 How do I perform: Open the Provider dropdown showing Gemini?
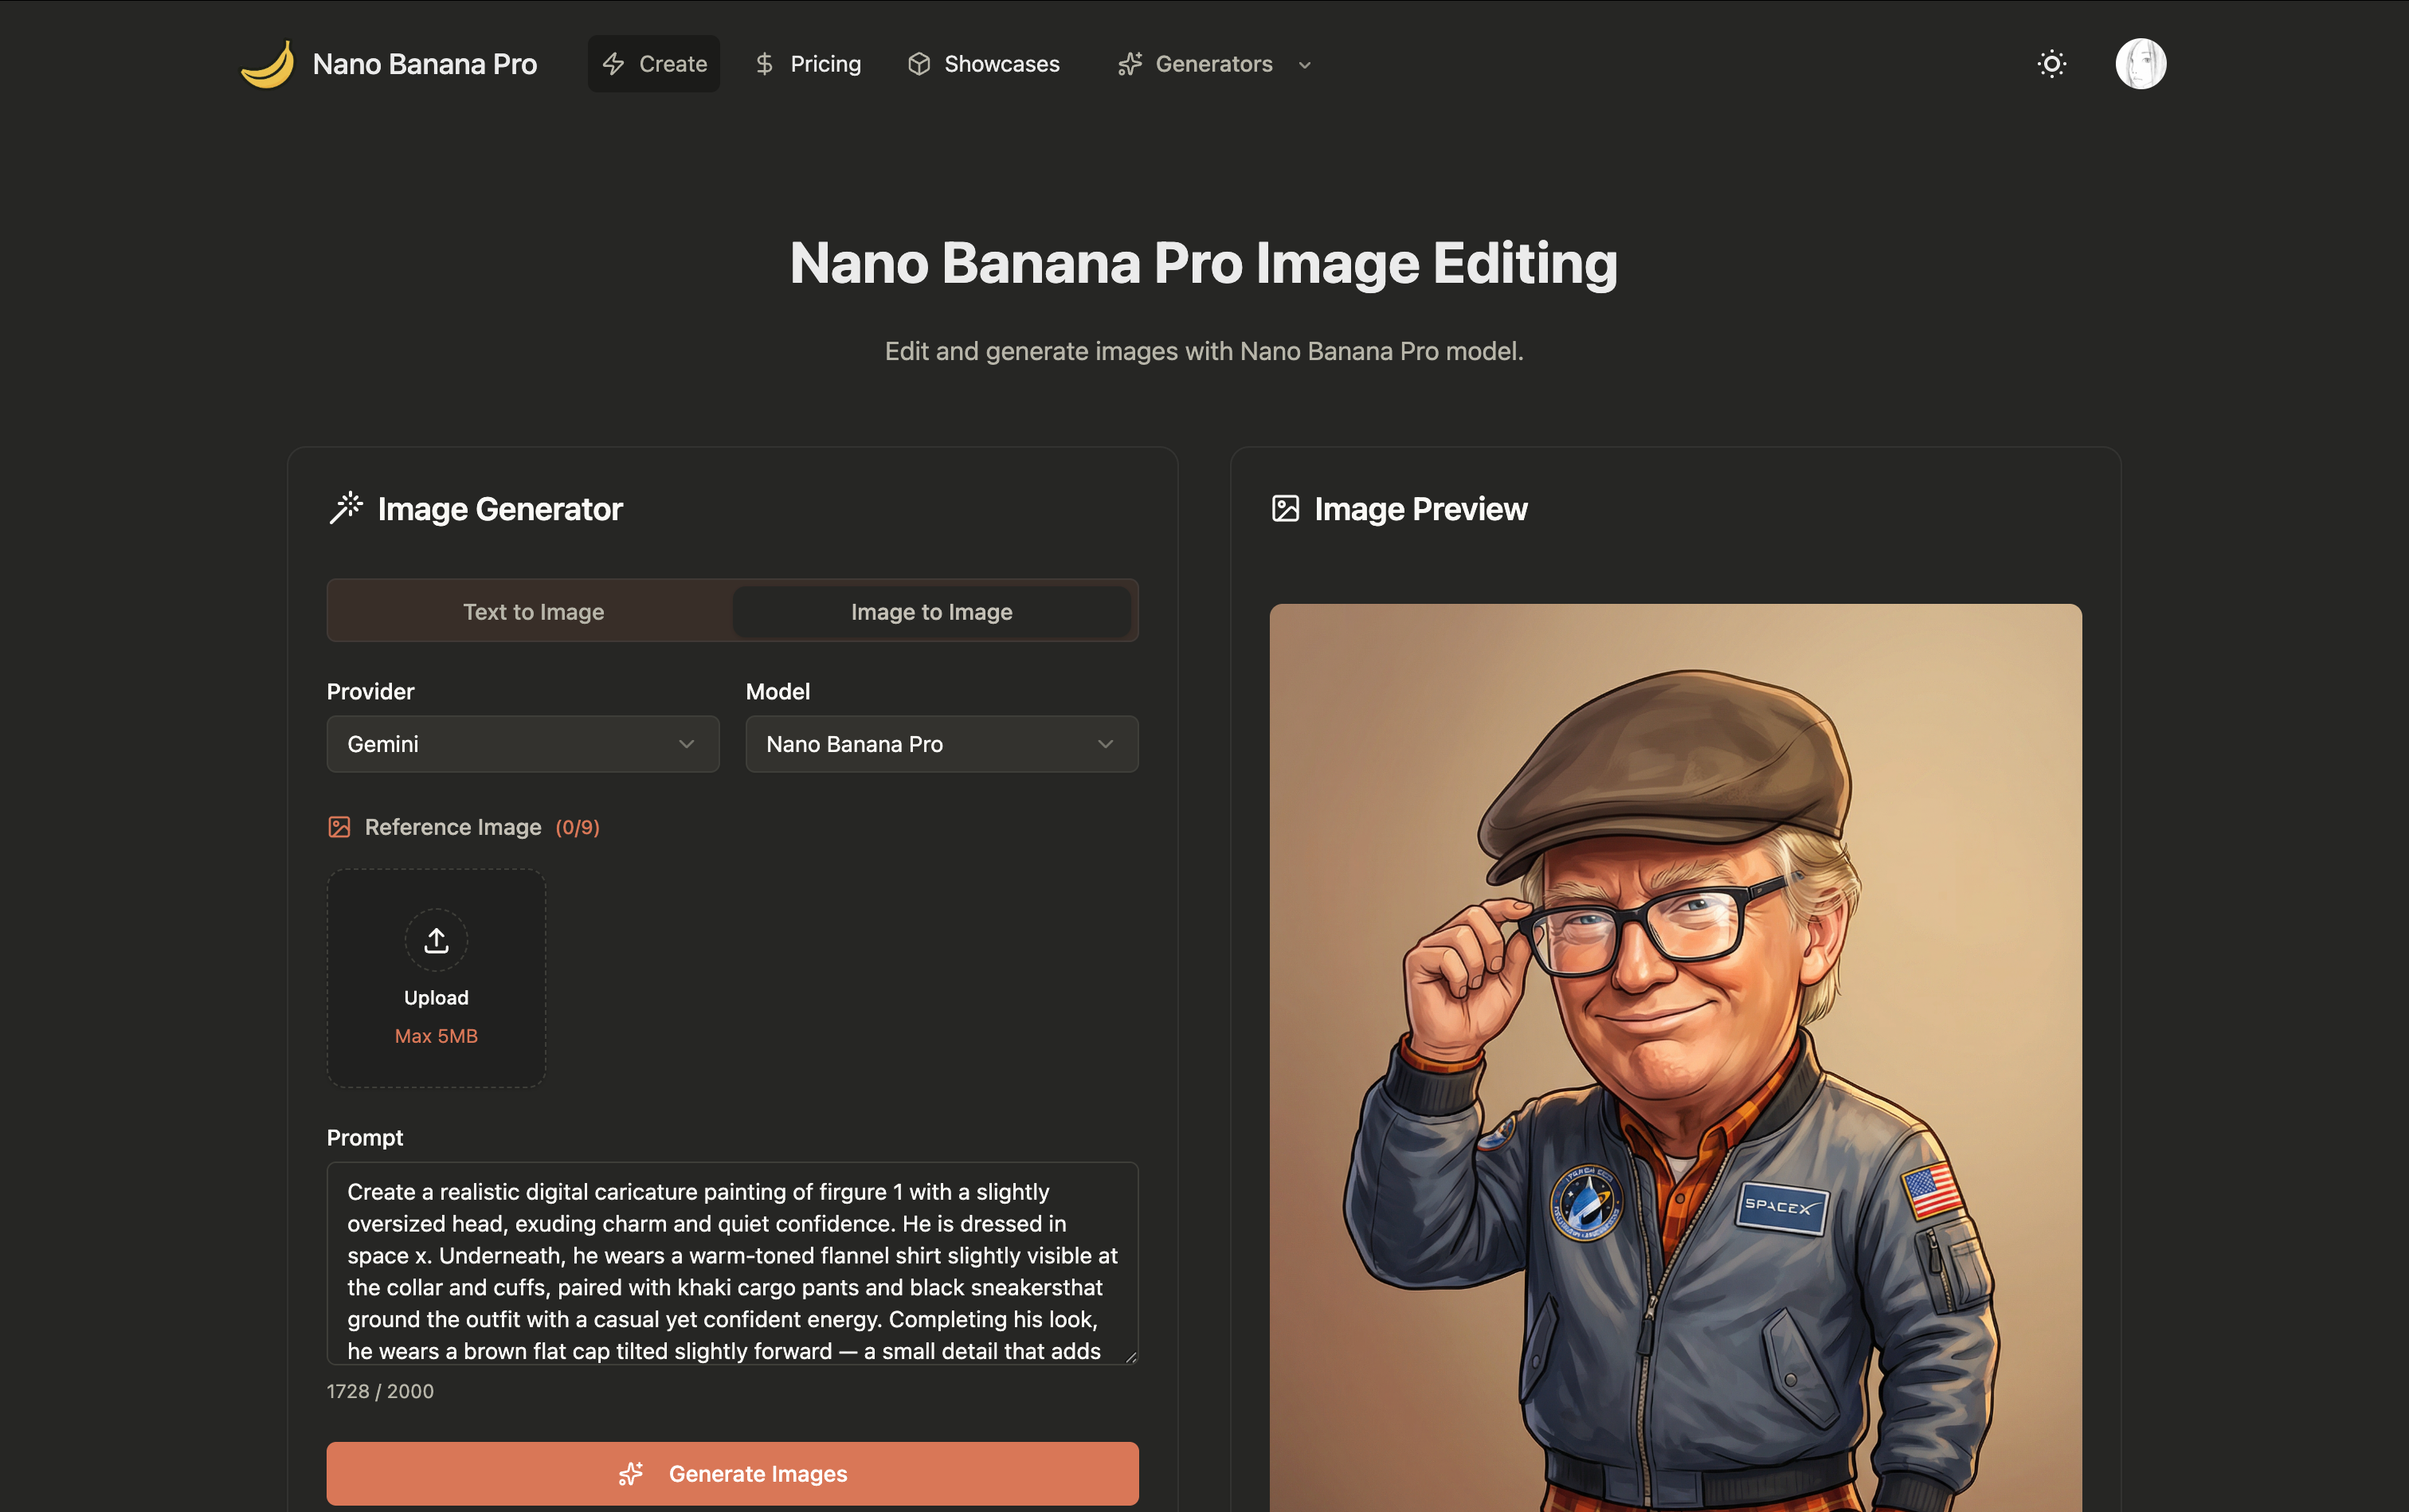522,743
